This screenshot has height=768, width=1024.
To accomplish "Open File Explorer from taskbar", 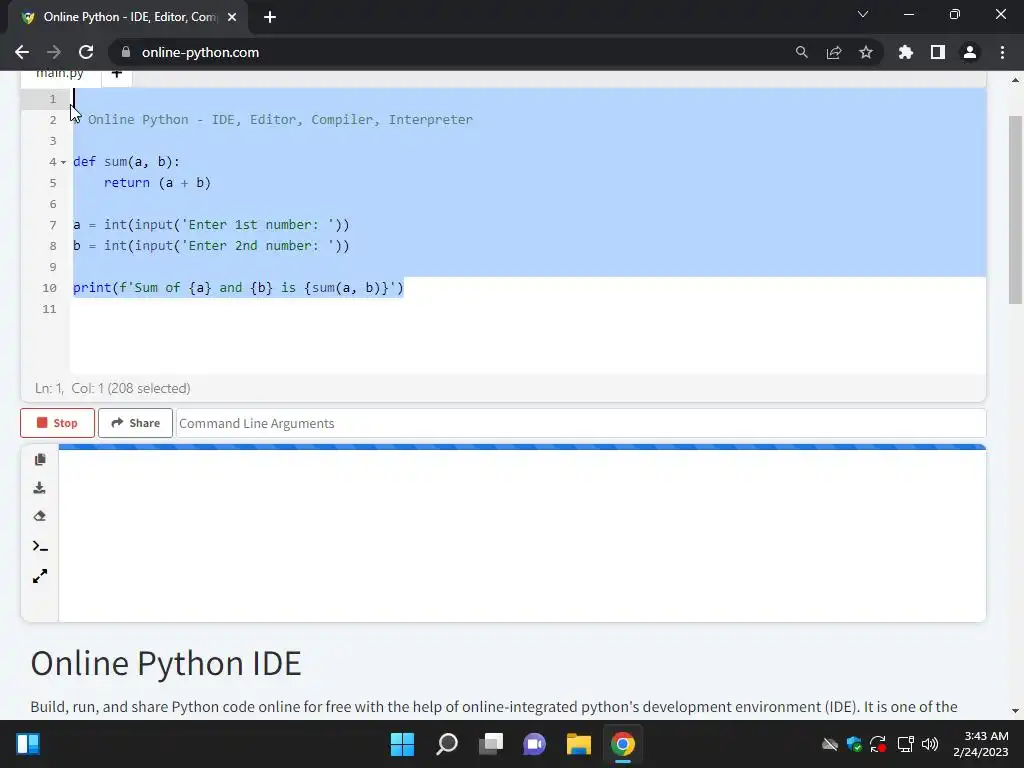I will [579, 744].
